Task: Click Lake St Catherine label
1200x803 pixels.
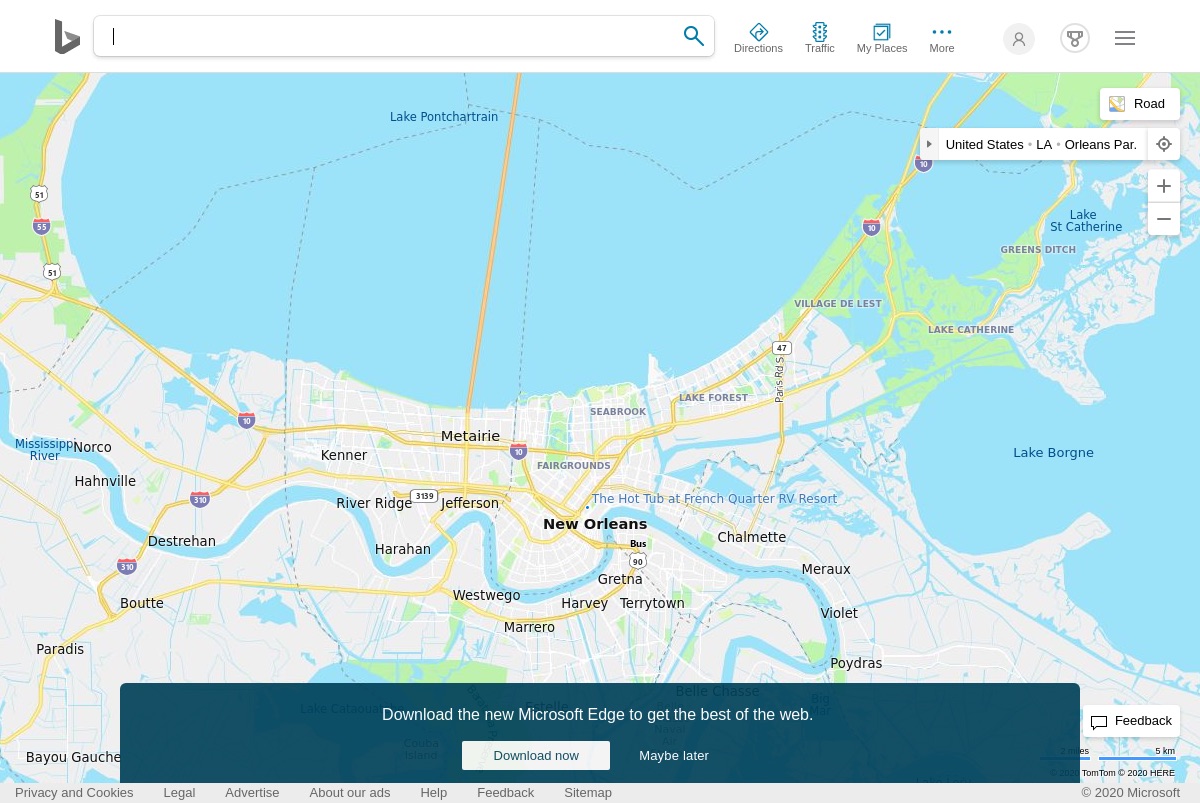Action: point(1085,221)
